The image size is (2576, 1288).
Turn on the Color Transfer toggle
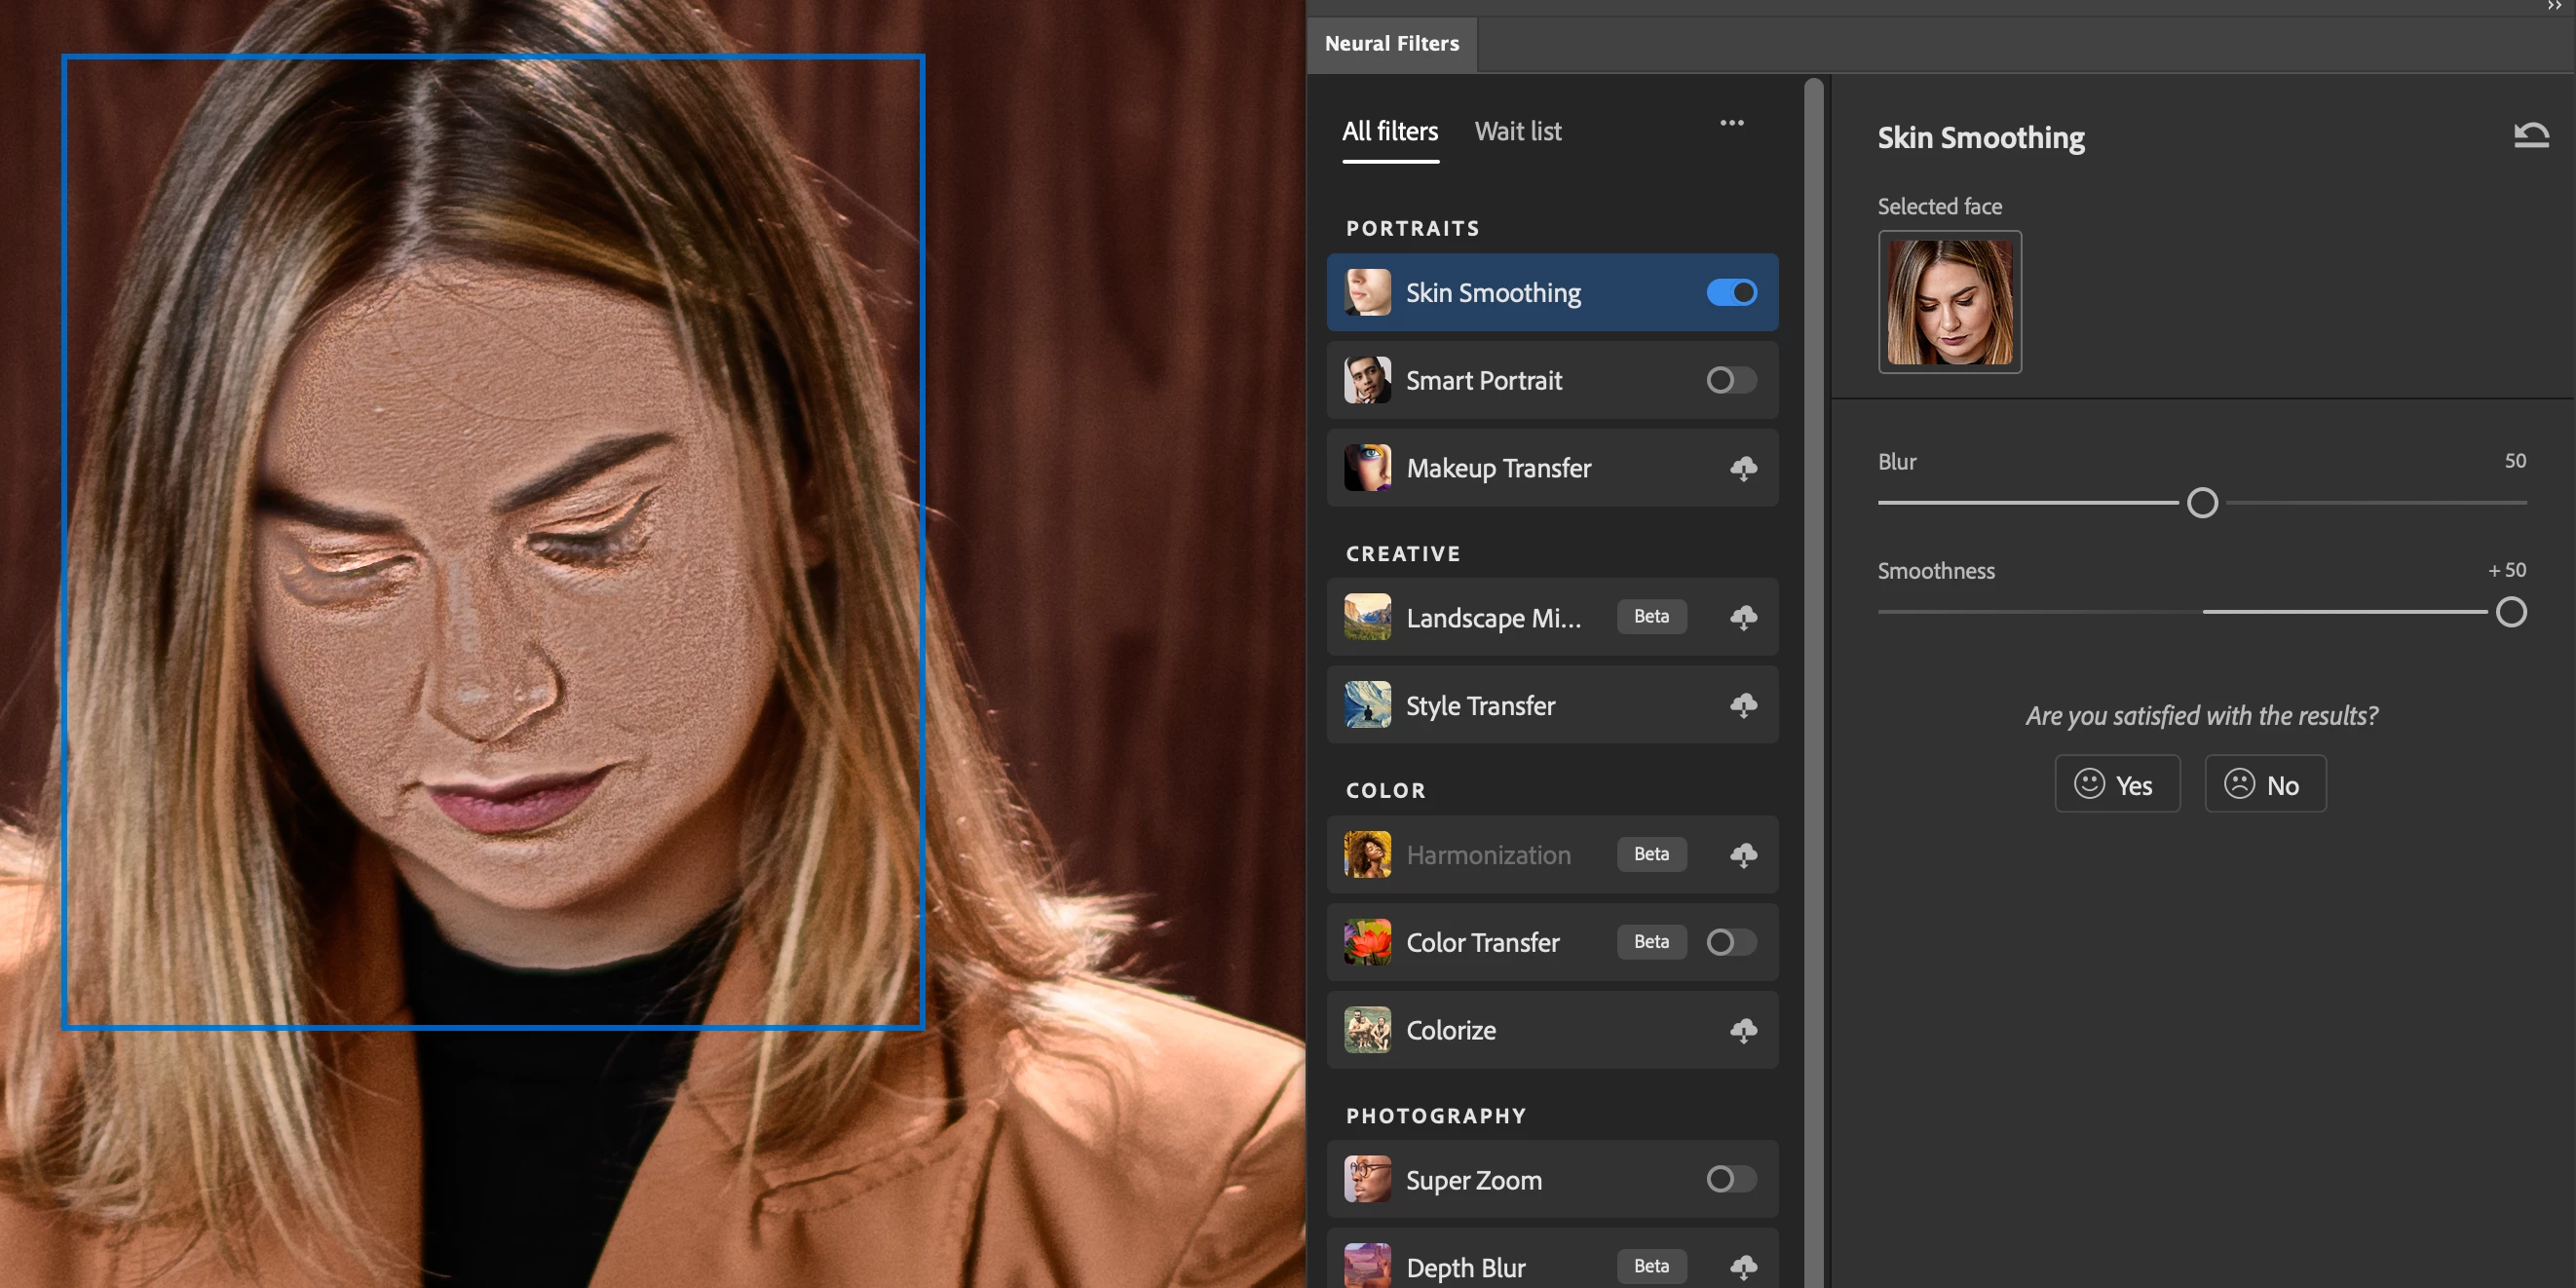click(x=1731, y=942)
